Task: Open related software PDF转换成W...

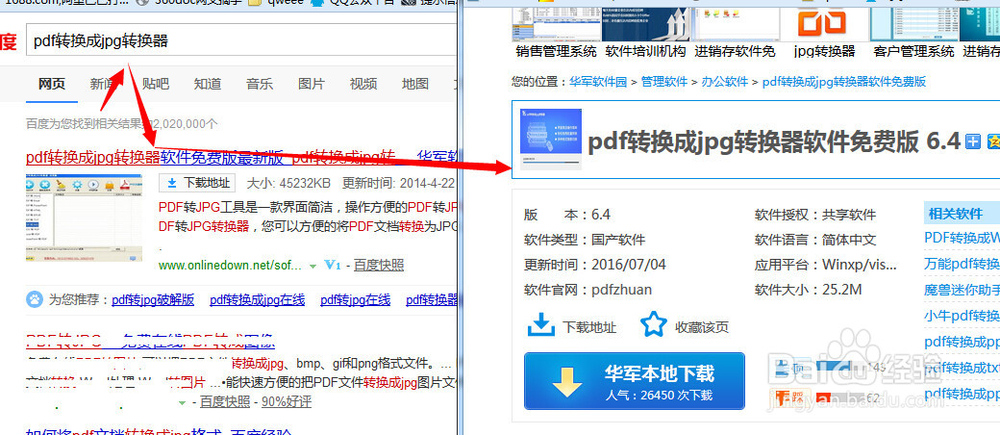Action: point(962,238)
